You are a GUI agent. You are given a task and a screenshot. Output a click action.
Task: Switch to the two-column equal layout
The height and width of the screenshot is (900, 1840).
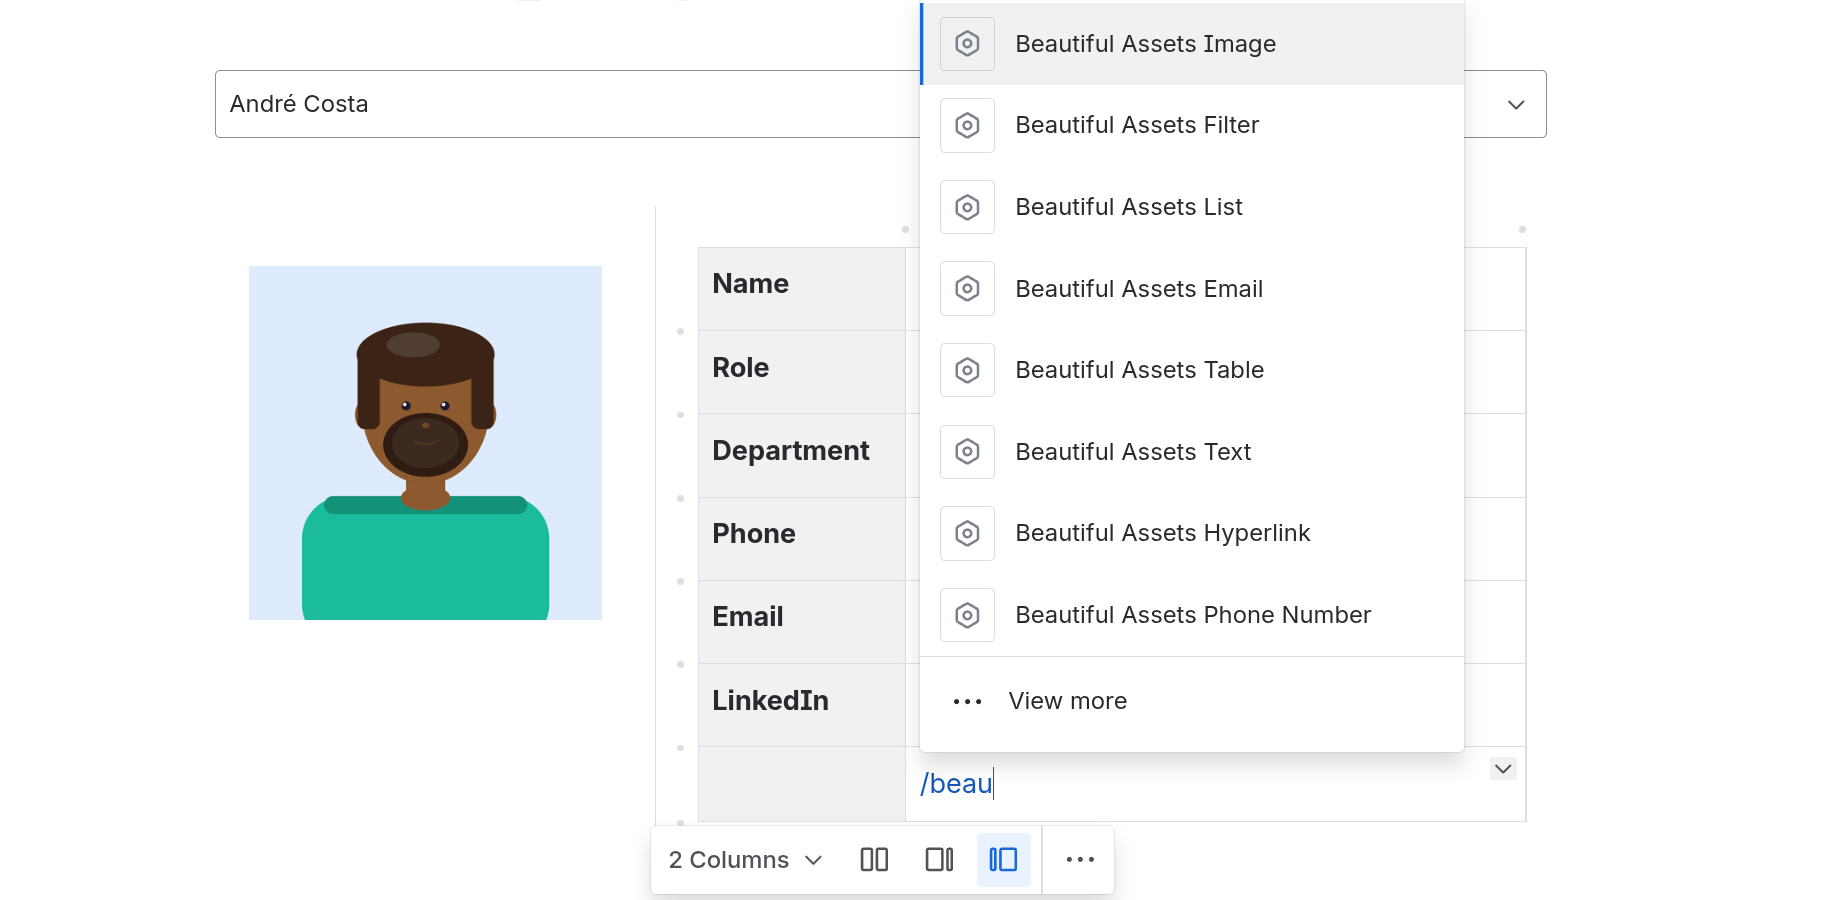(x=874, y=859)
